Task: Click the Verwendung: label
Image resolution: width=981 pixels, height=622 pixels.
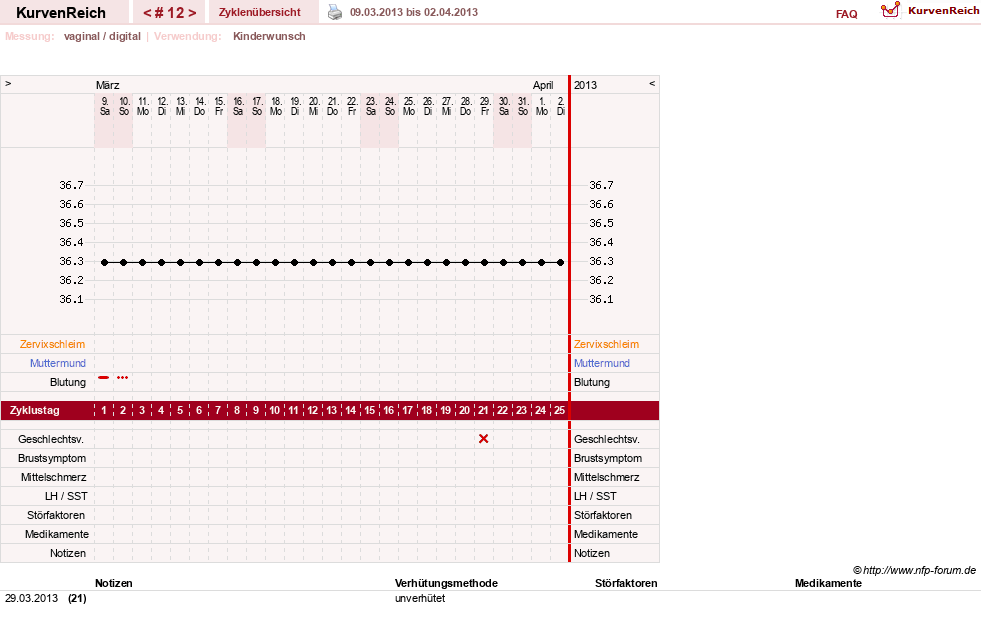Action: [188, 36]
